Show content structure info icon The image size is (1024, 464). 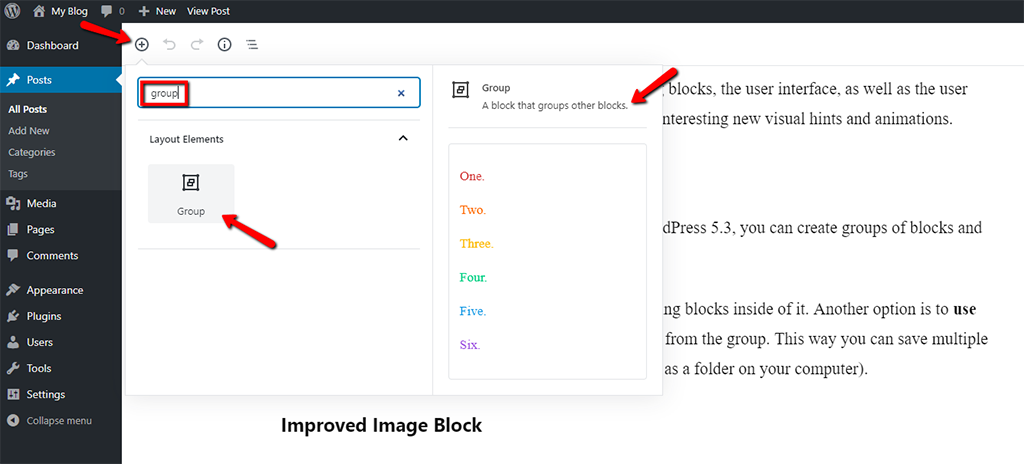click(x=224, y=44)
